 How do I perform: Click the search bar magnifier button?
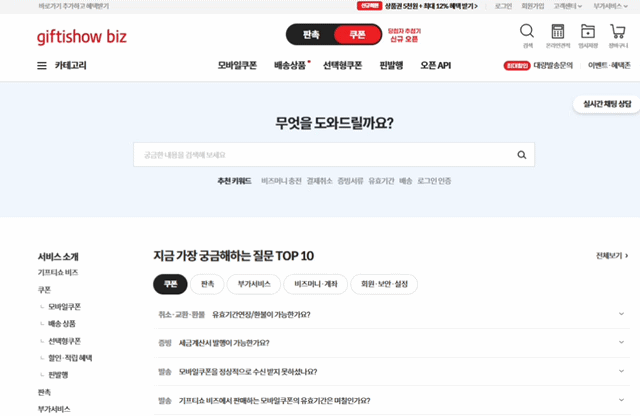(x=521, y=155)
